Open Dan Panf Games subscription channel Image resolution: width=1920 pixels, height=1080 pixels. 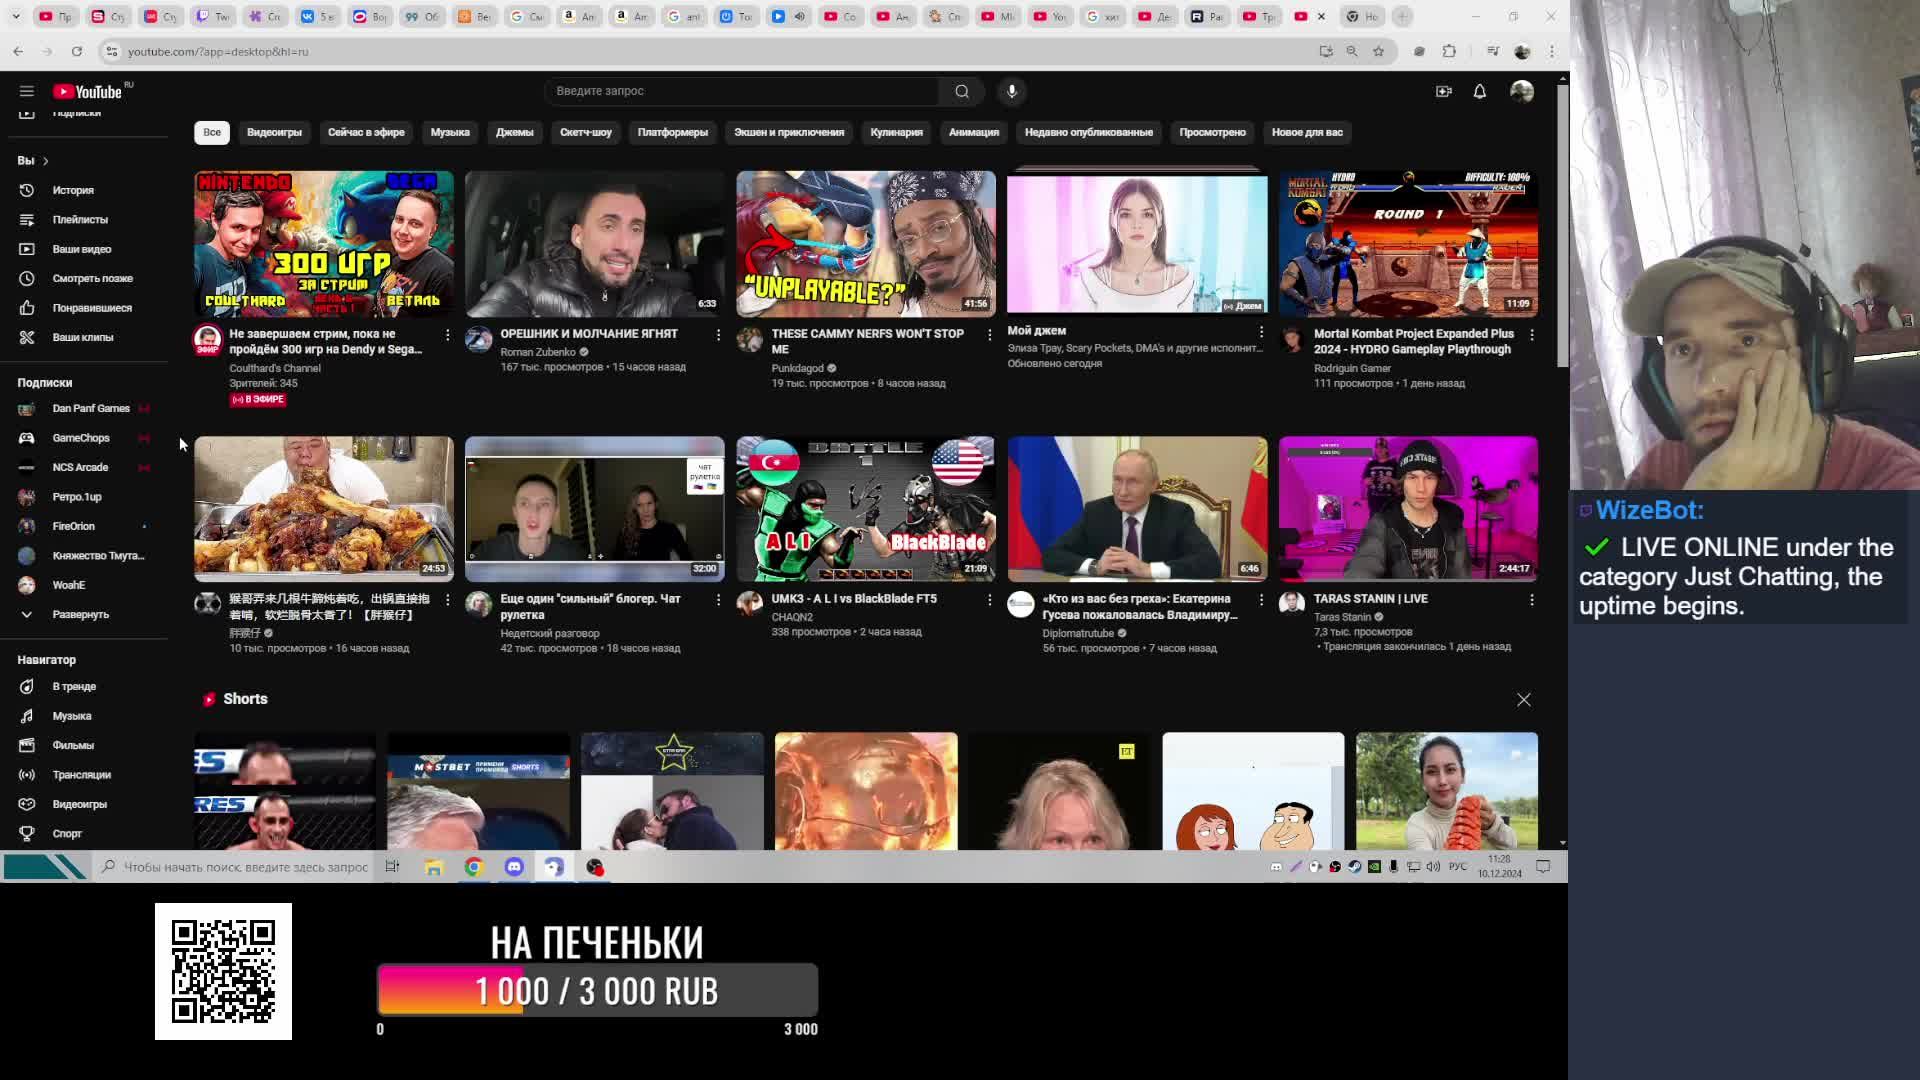(90, 408)
